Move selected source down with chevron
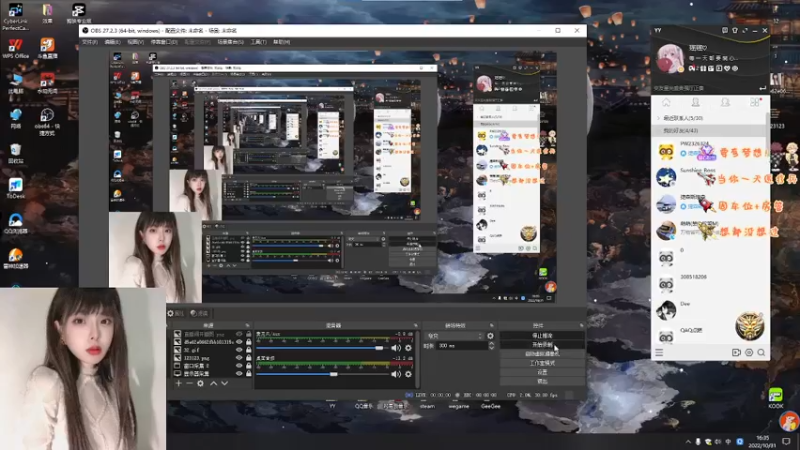800x450 pixels. click(224, 383)
